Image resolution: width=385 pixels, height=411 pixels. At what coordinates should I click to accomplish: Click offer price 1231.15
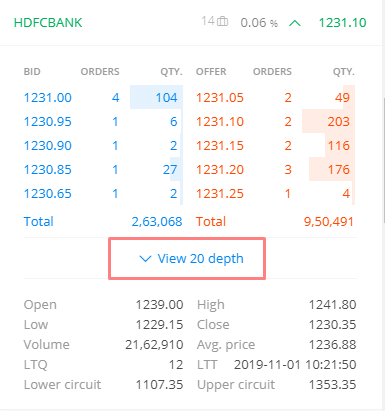pos(220,146)
